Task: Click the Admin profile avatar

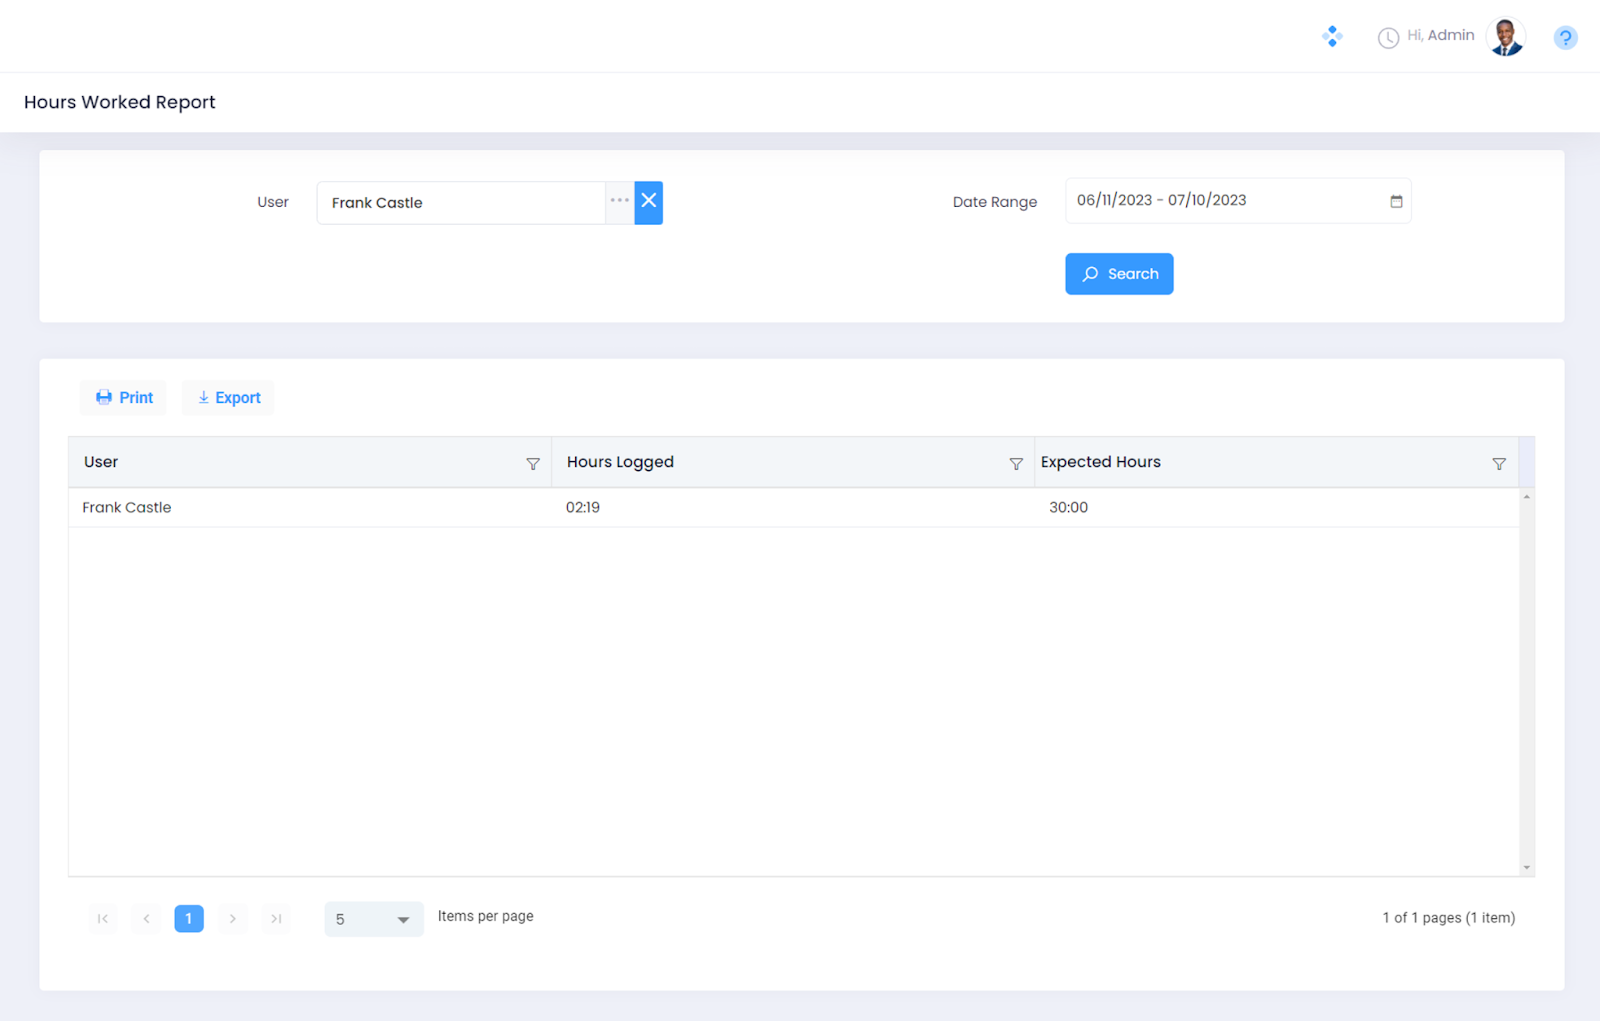Action: 1505,37
